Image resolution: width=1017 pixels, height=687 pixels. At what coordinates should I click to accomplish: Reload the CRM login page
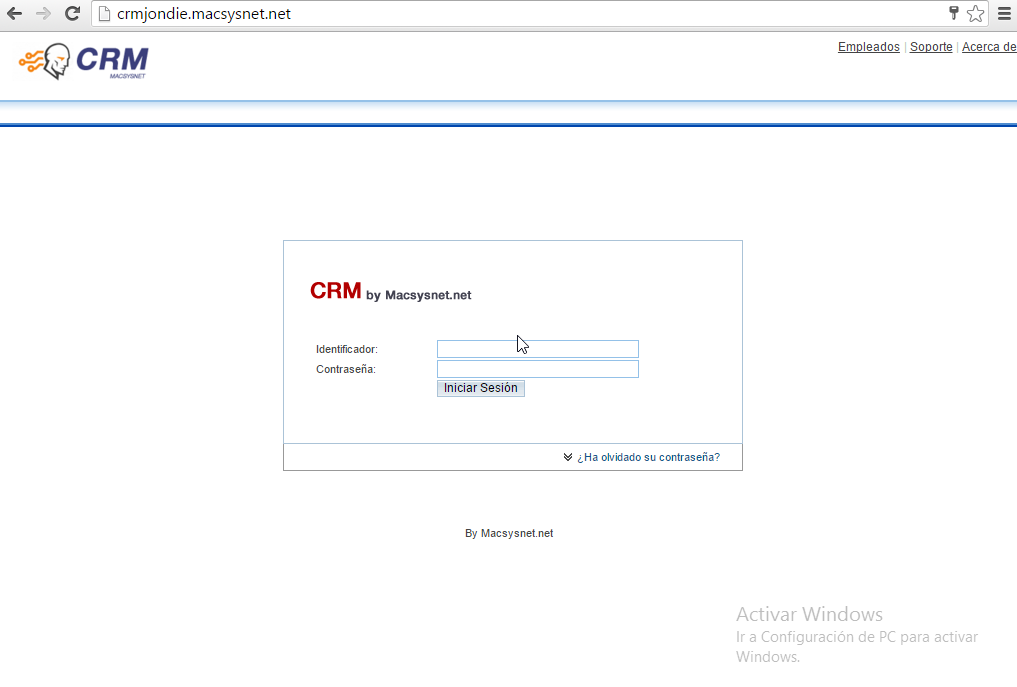click(x=72, y=14)
